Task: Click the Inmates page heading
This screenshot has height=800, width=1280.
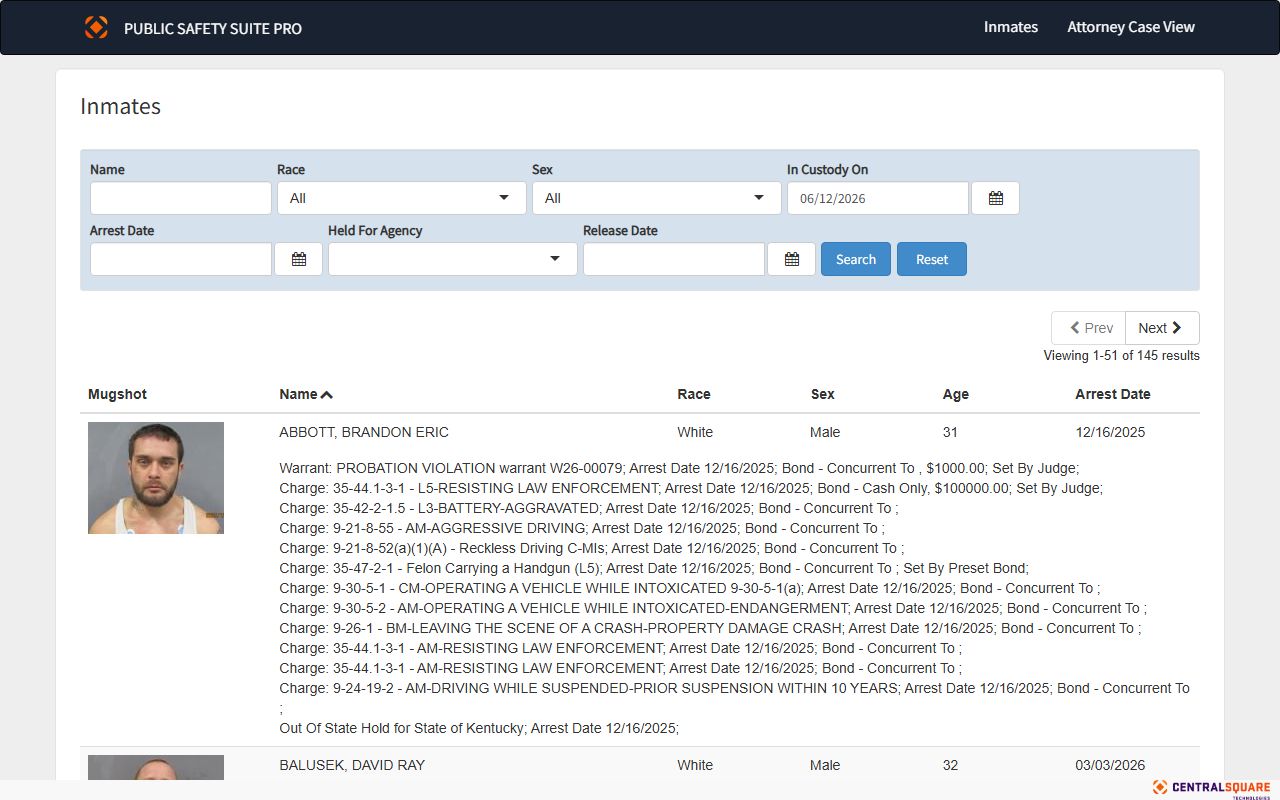Action: pyautogui.click(x=120, y=106)
